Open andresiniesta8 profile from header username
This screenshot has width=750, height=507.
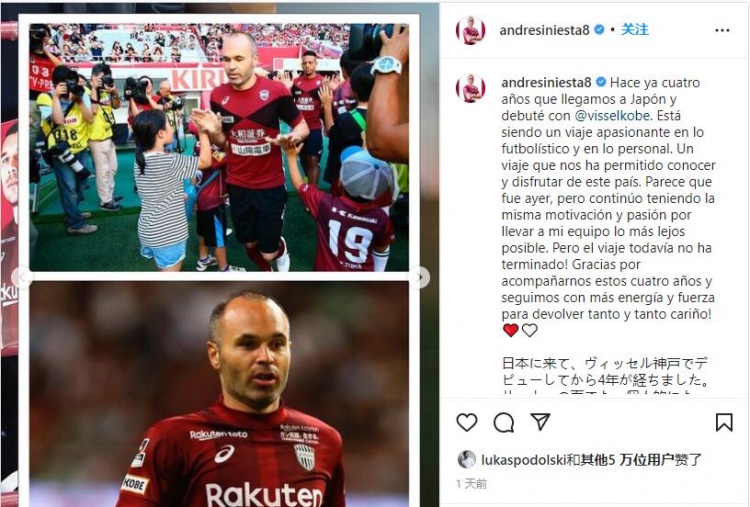click(x=544, y=30)
